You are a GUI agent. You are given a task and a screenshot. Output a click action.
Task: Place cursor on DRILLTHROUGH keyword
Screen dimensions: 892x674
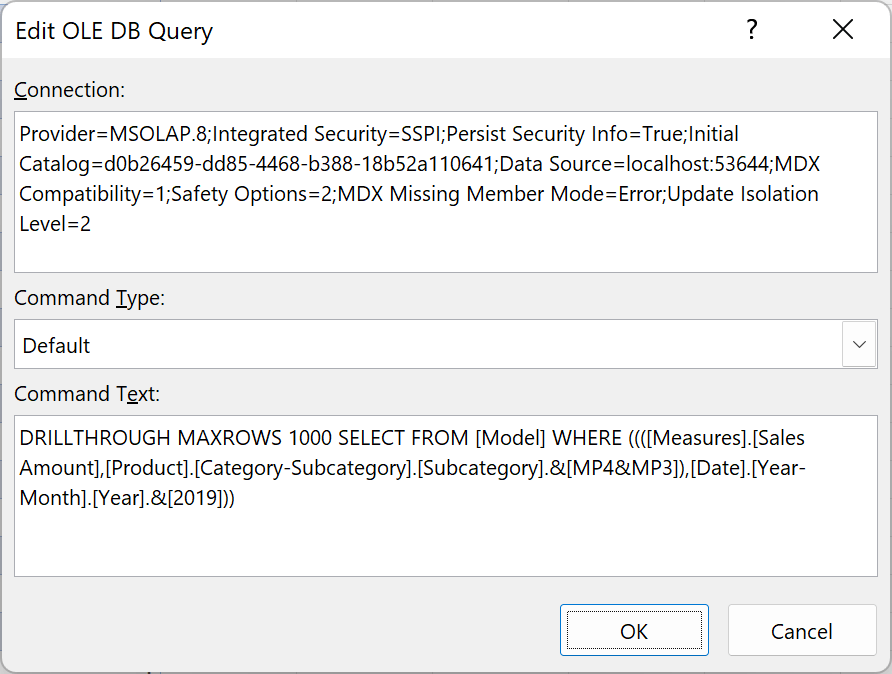click(94, 438)
